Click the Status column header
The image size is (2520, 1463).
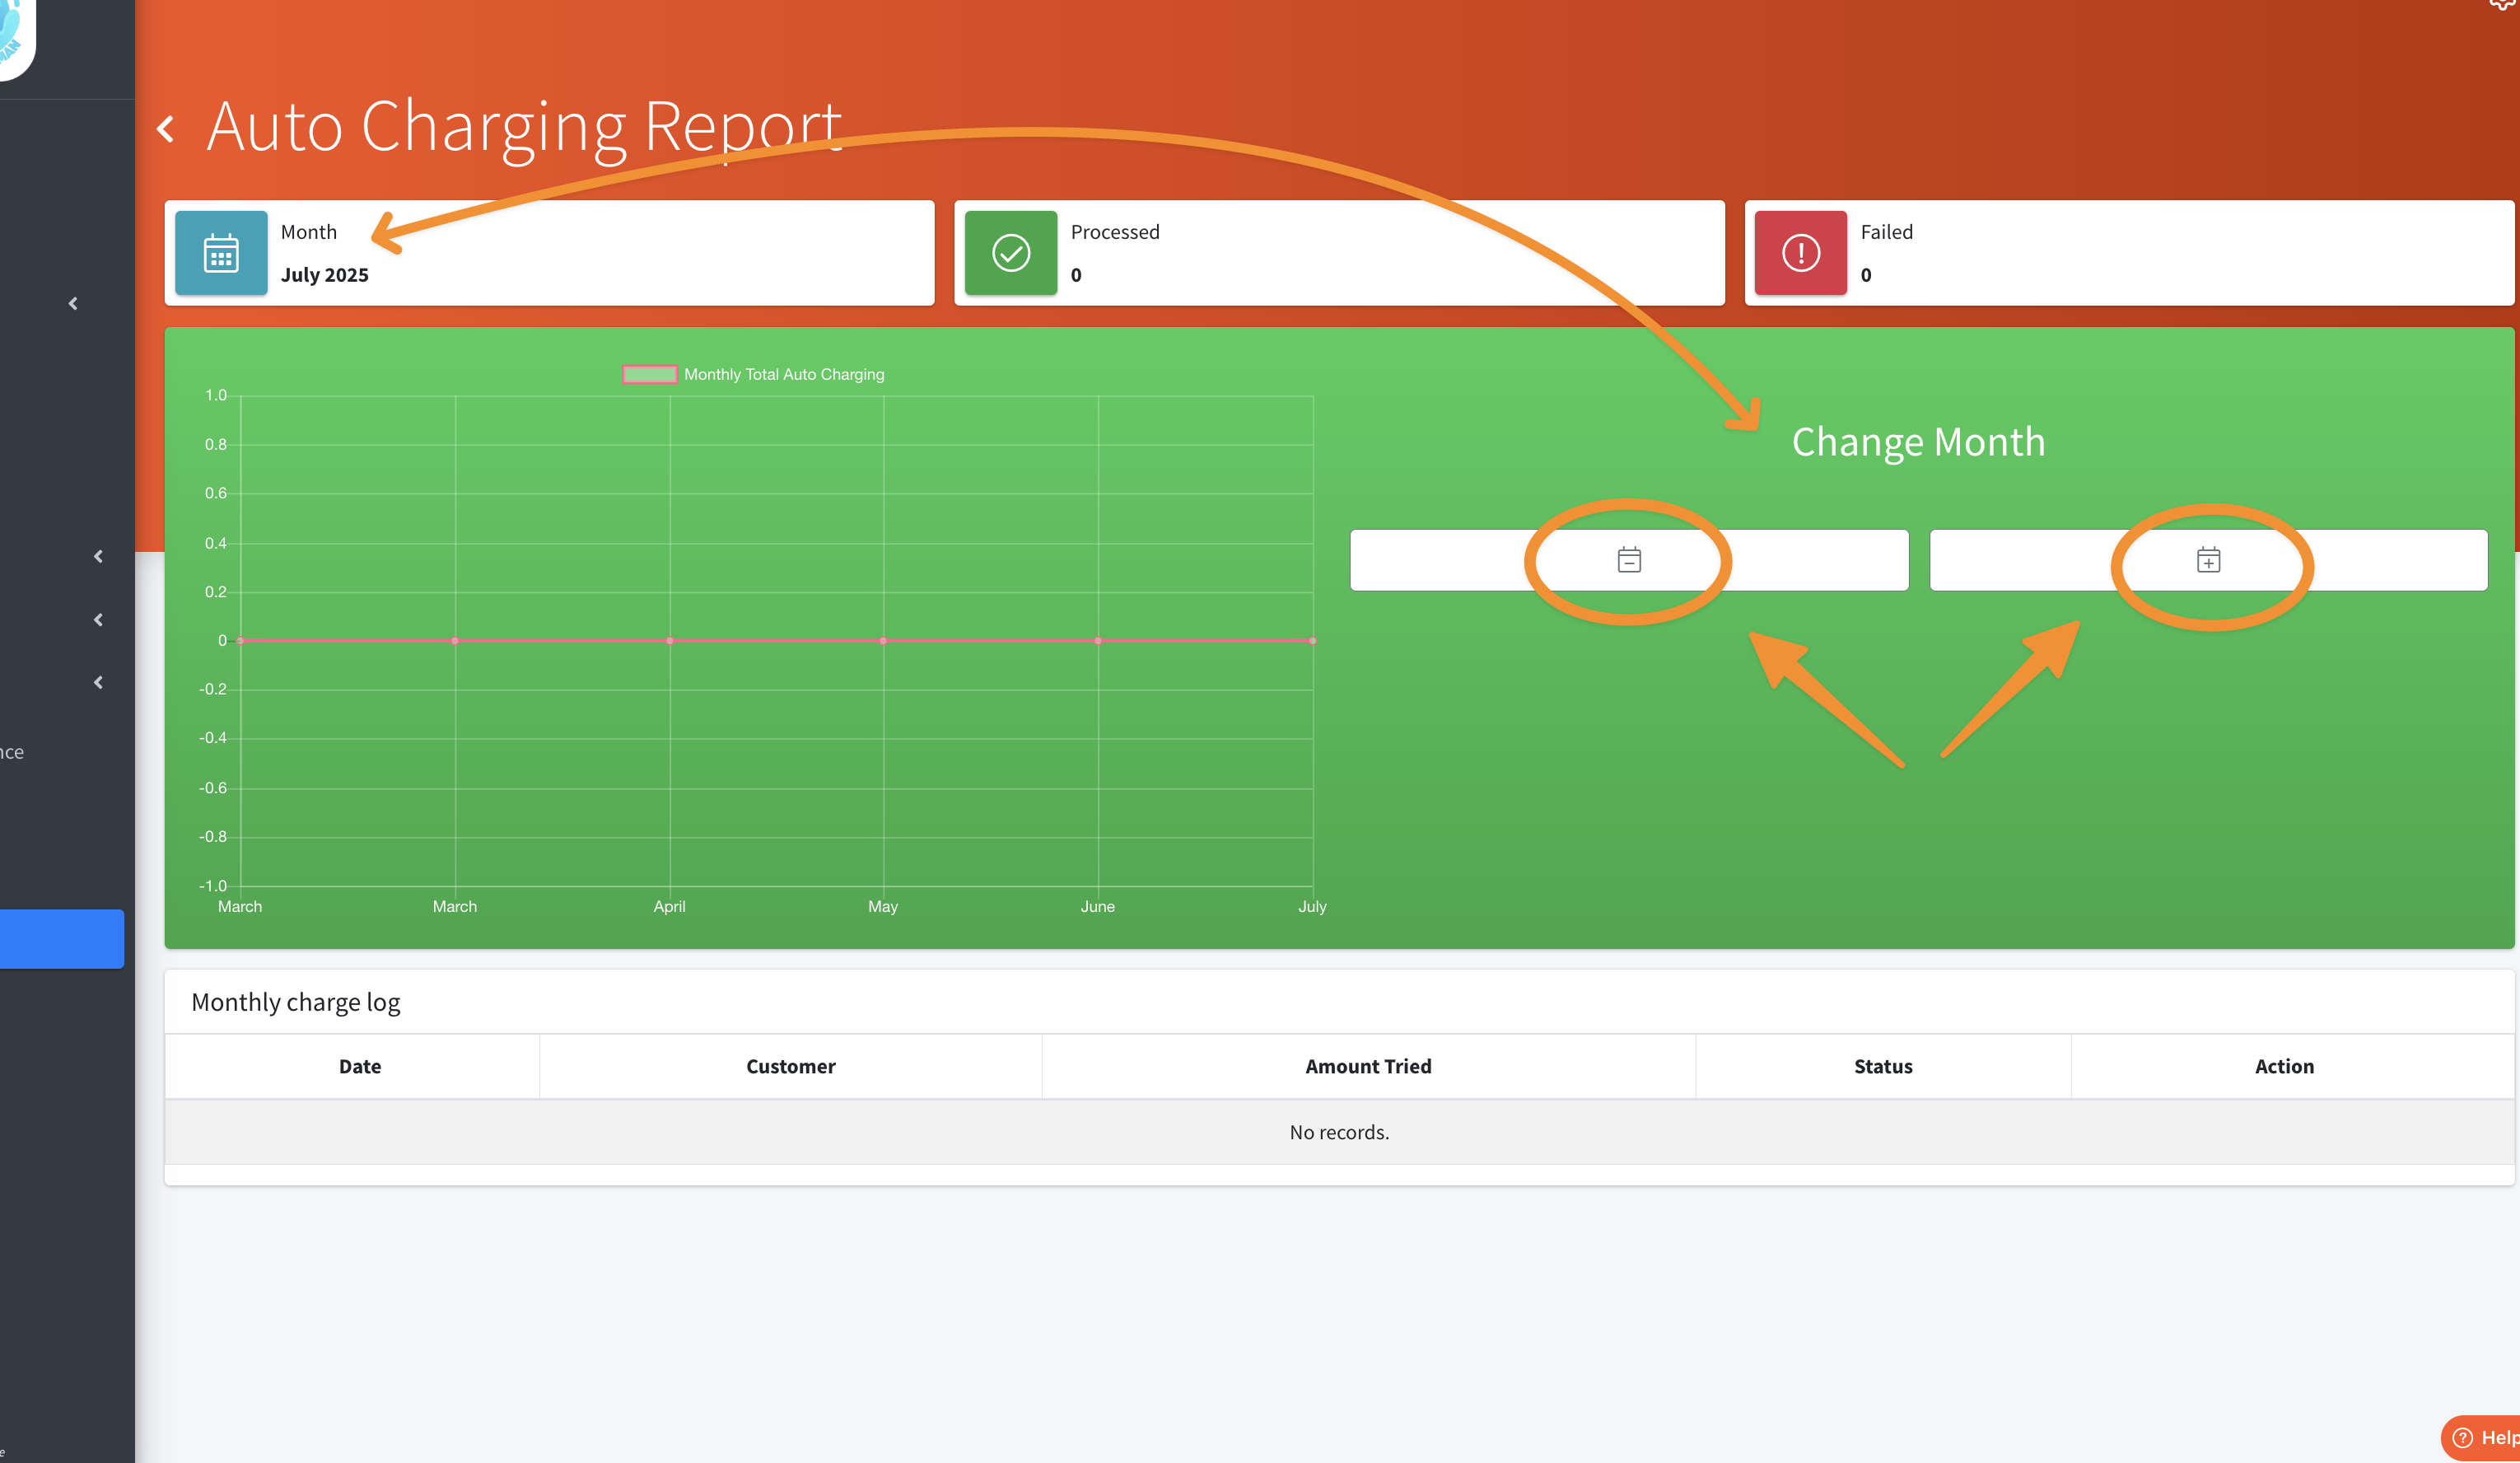pyautogui.click(x=1882, y=1066)
